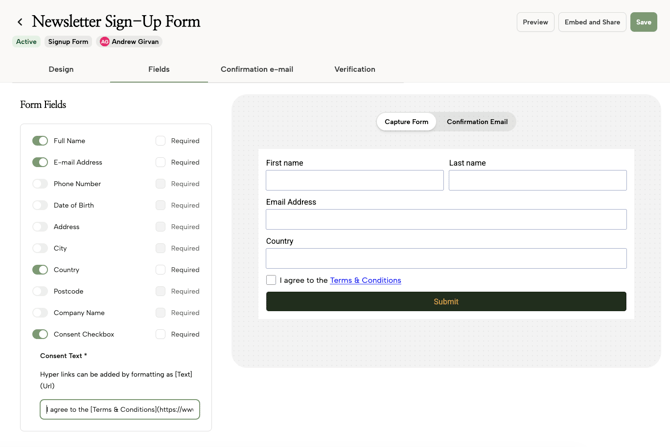The width and height of the screenshot is (670, 447).
Task: Open the Terms & Conditions link
Action: 365,280
